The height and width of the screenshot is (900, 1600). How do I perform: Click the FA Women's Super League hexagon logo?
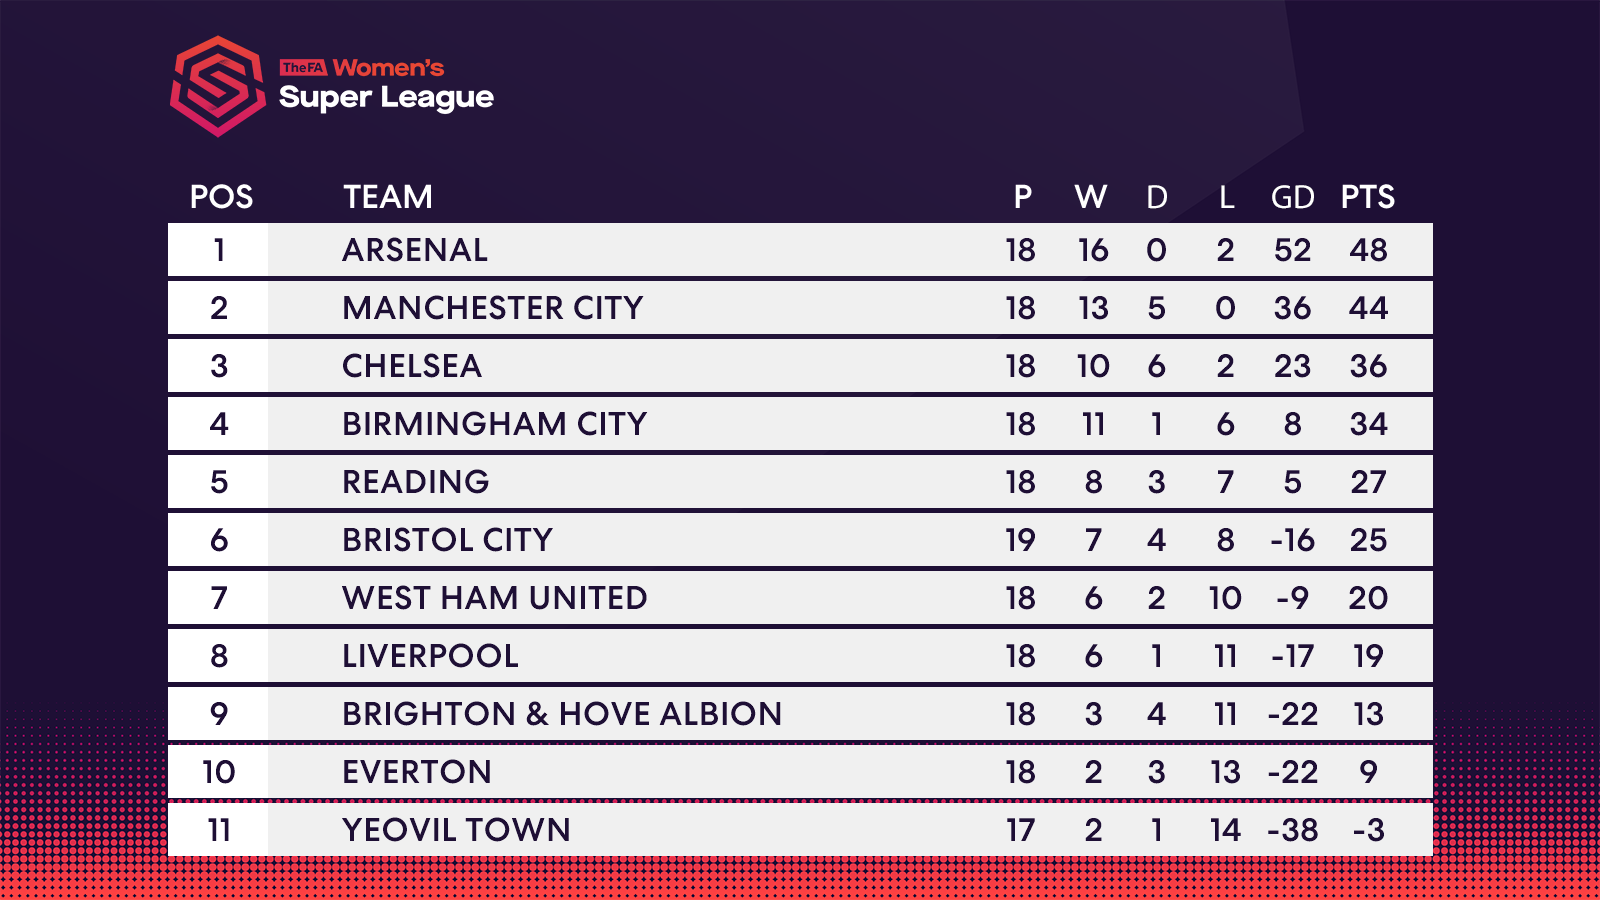point(218,86)
